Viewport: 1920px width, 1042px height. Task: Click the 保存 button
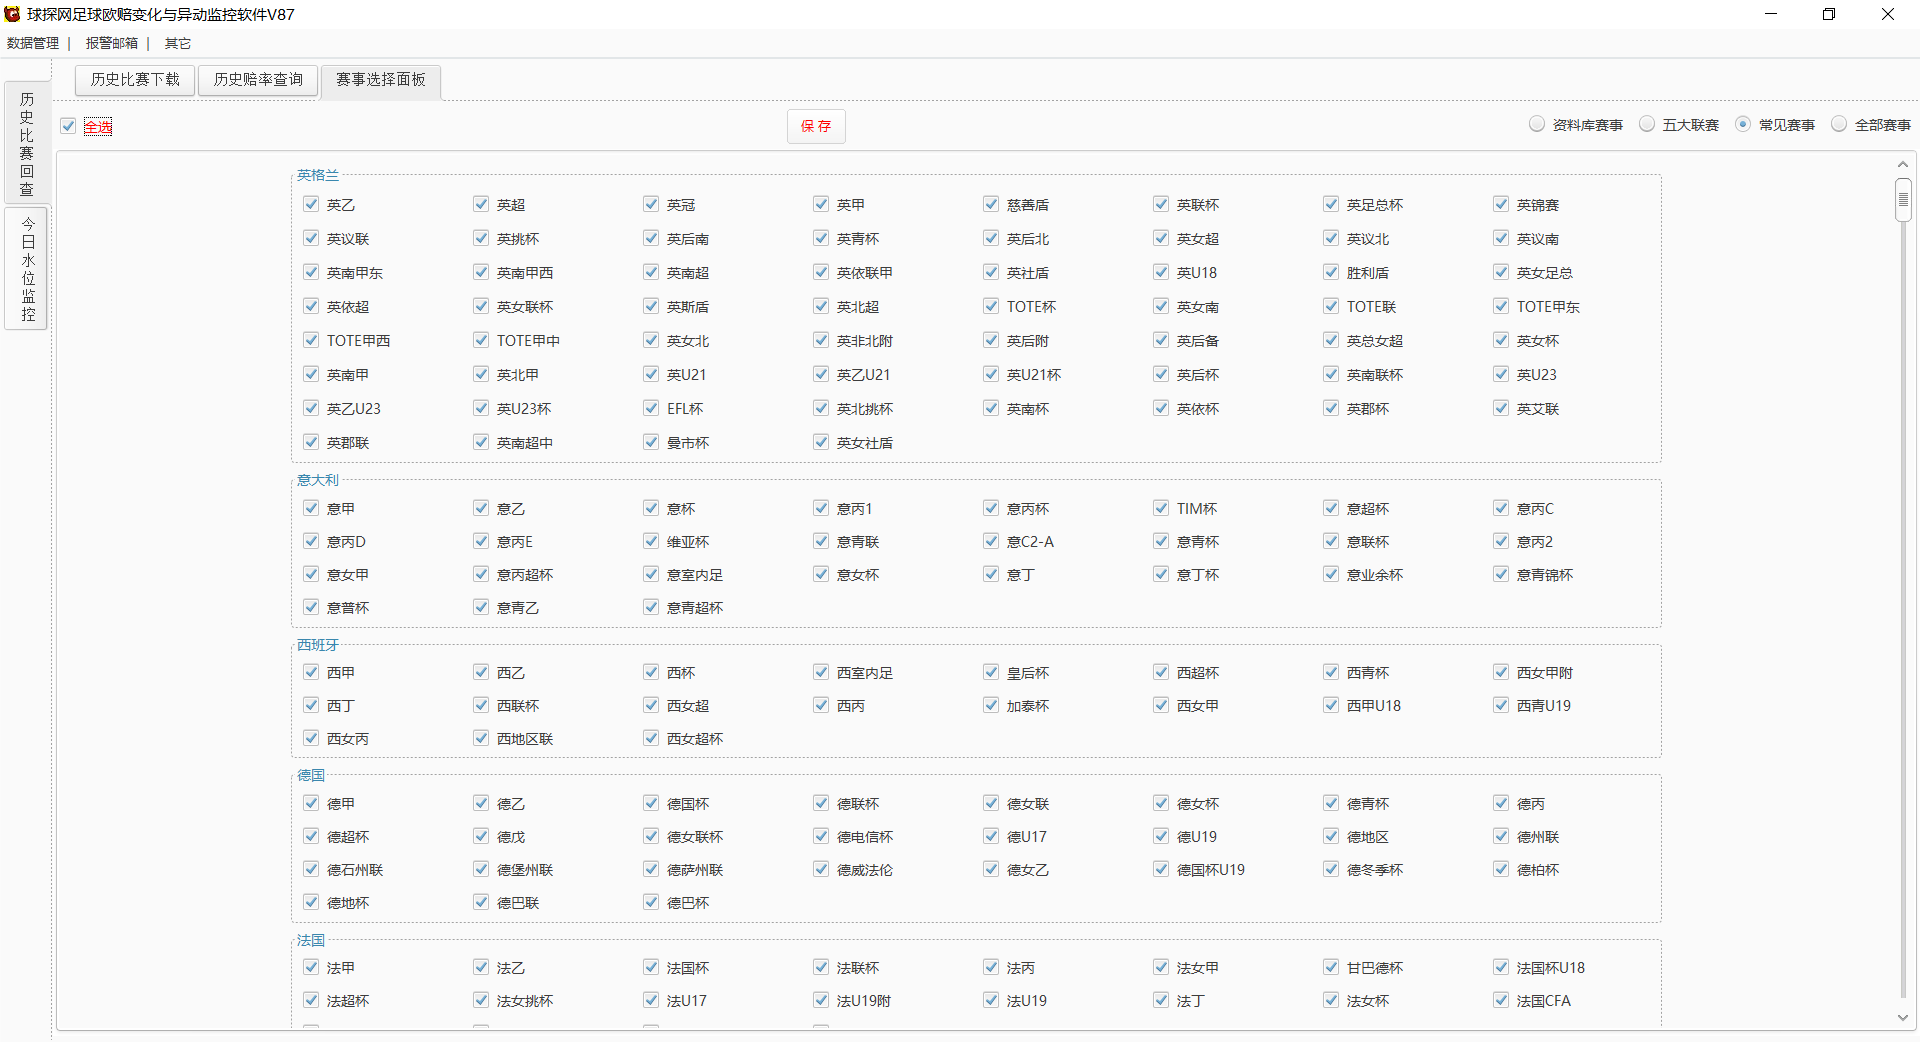tap(816, 126)
